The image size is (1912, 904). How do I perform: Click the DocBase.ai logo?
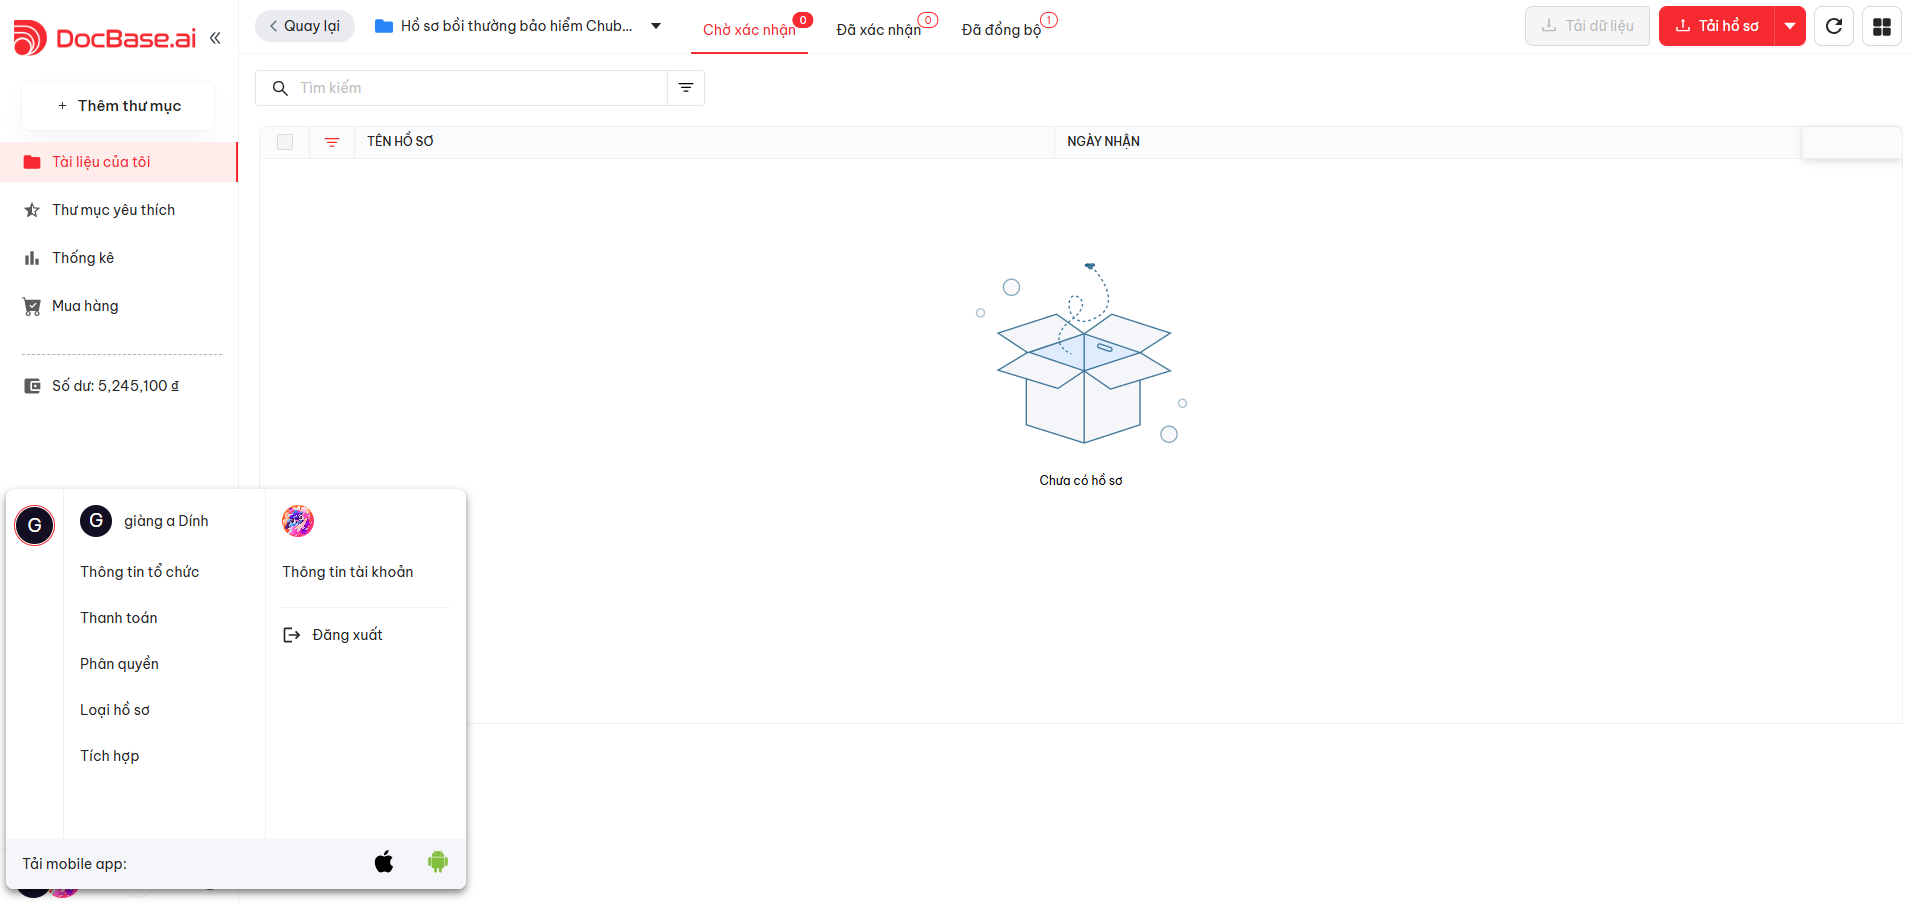tap(105, 38)
